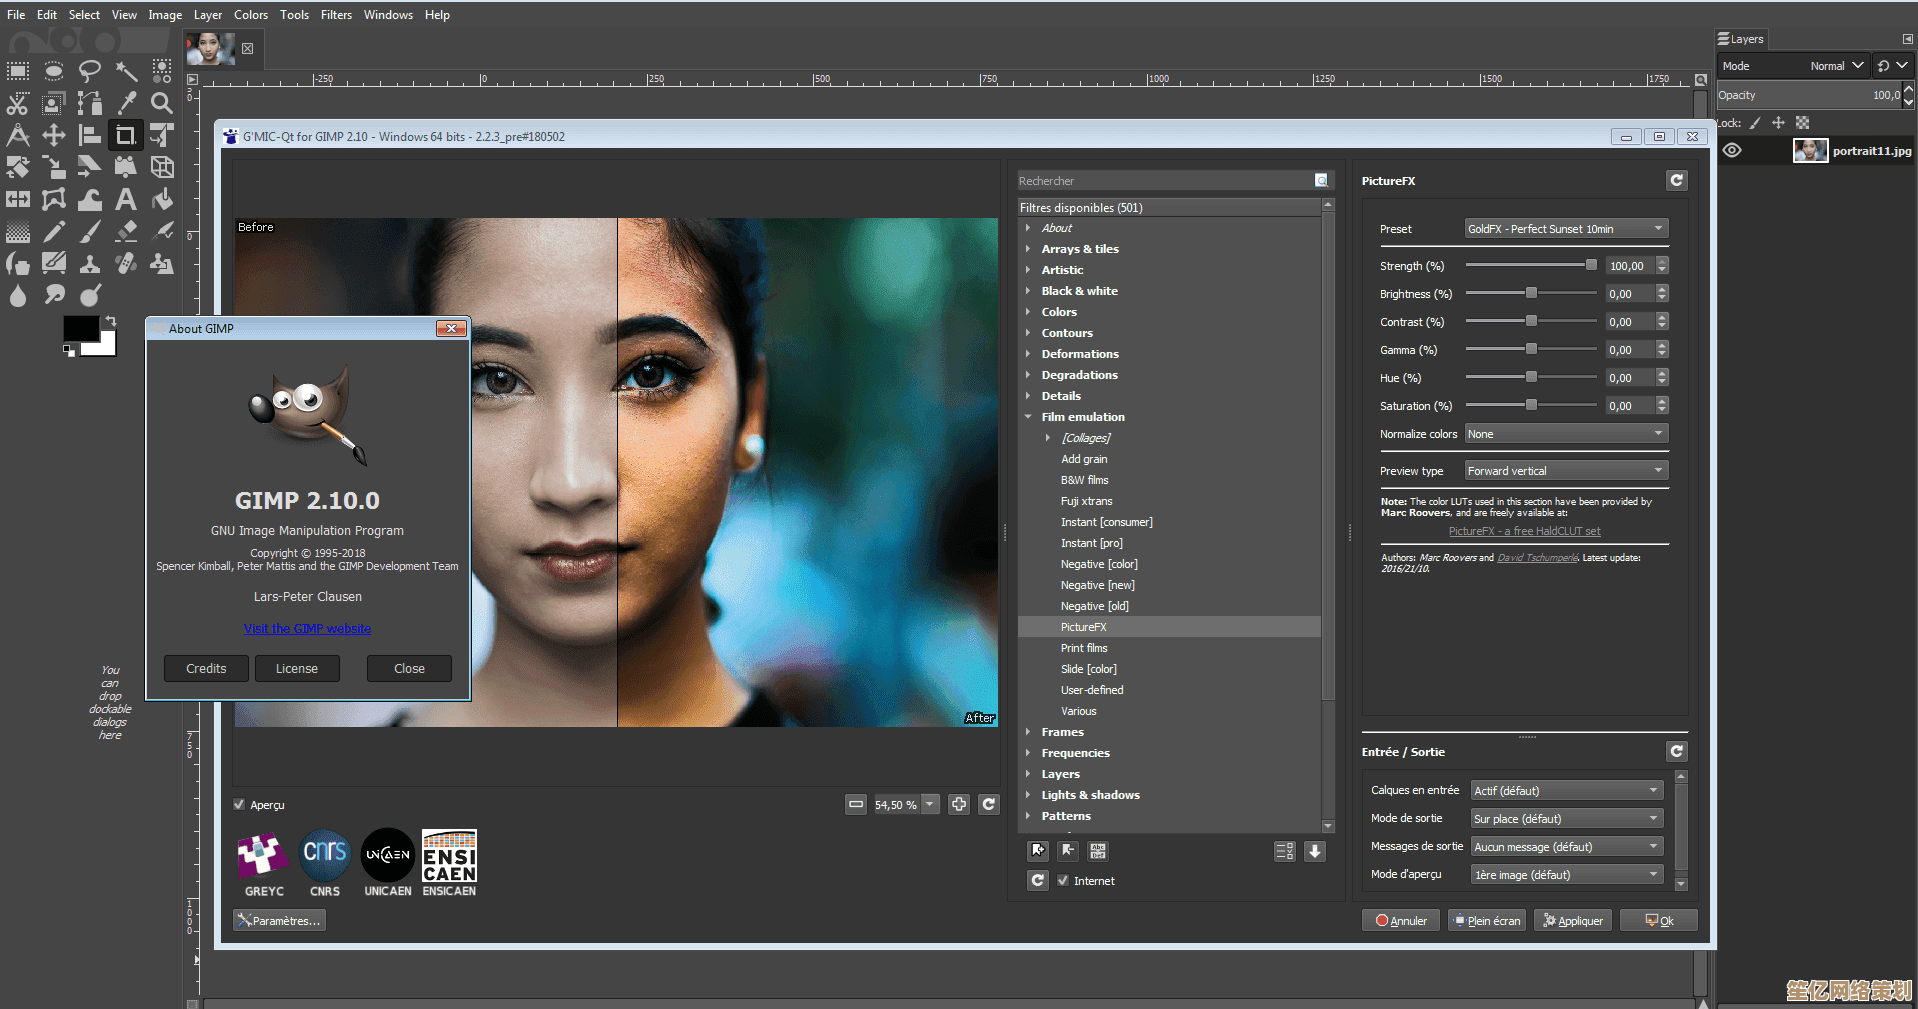Open the Mode d'aperçu dropdown

(x=1566, y=875)
